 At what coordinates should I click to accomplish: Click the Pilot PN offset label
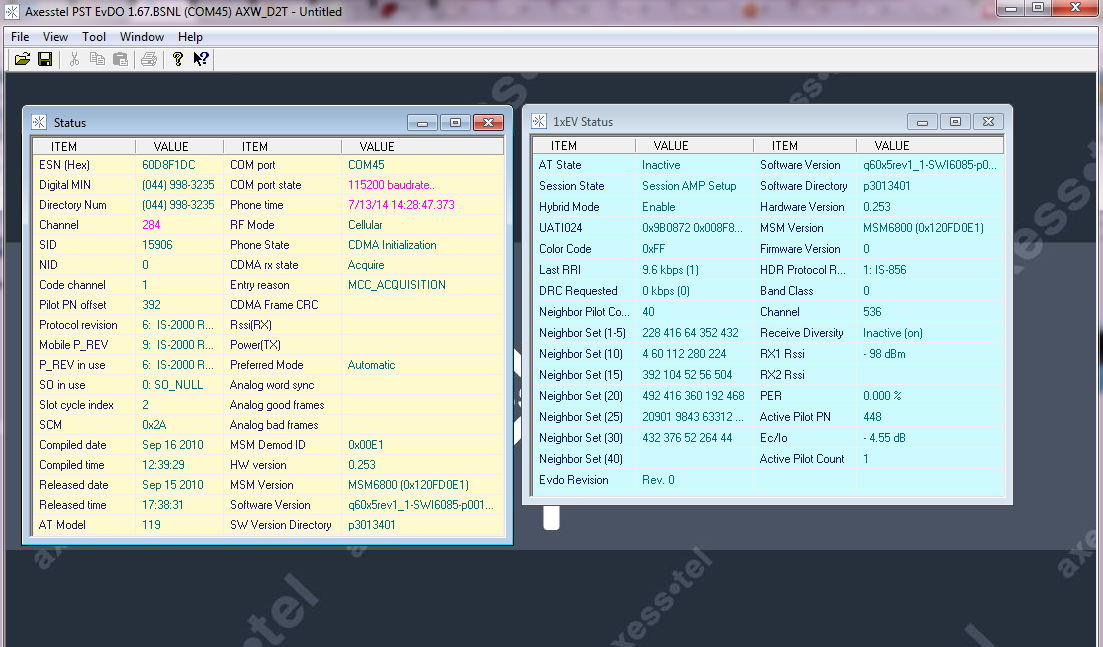(72, 305)
